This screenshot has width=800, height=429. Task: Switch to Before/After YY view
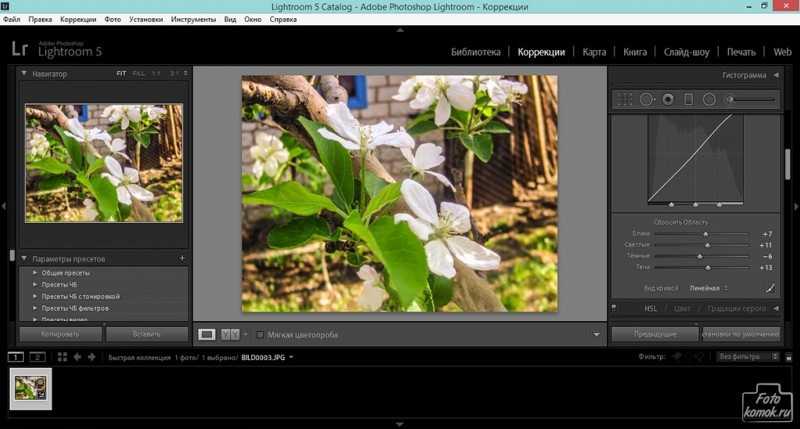(x=230, y=335)
